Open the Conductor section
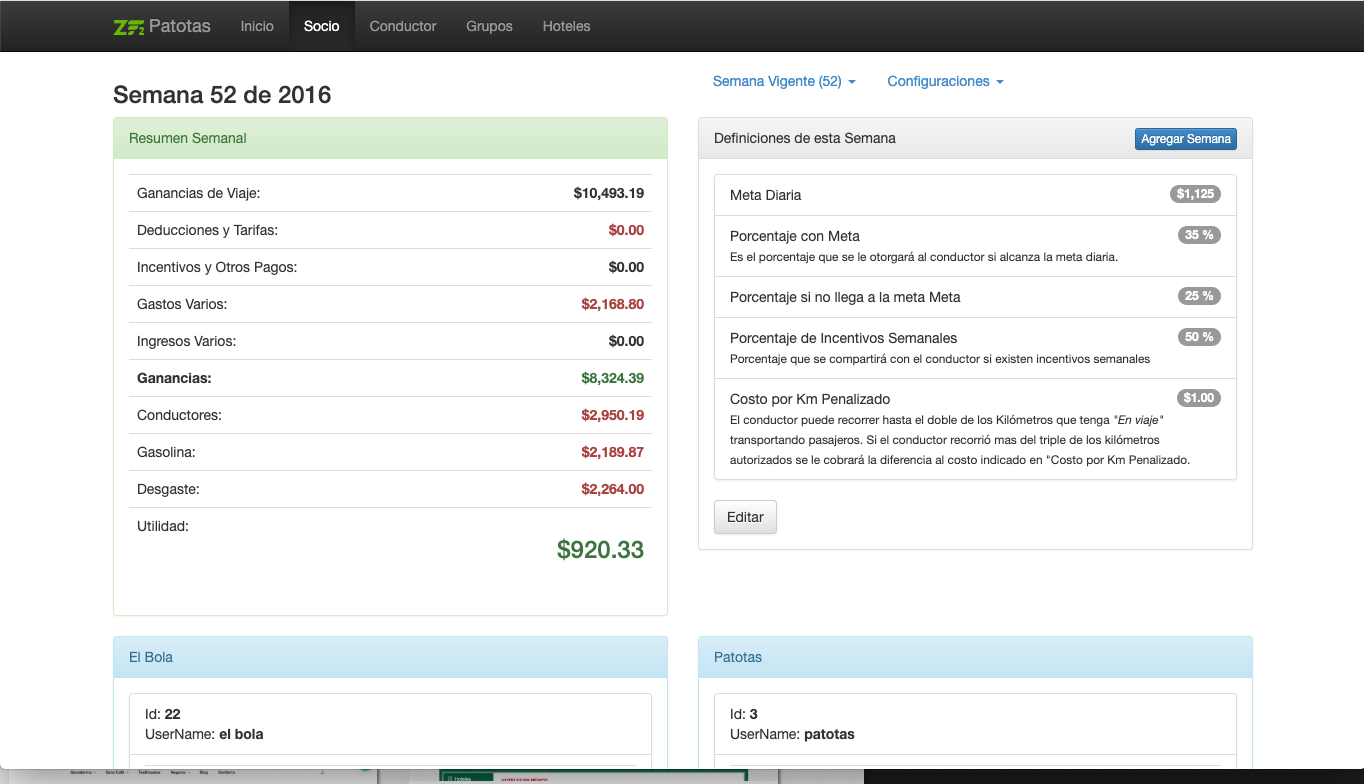Screen dimensions: 1364x784 tap(403, 26)
